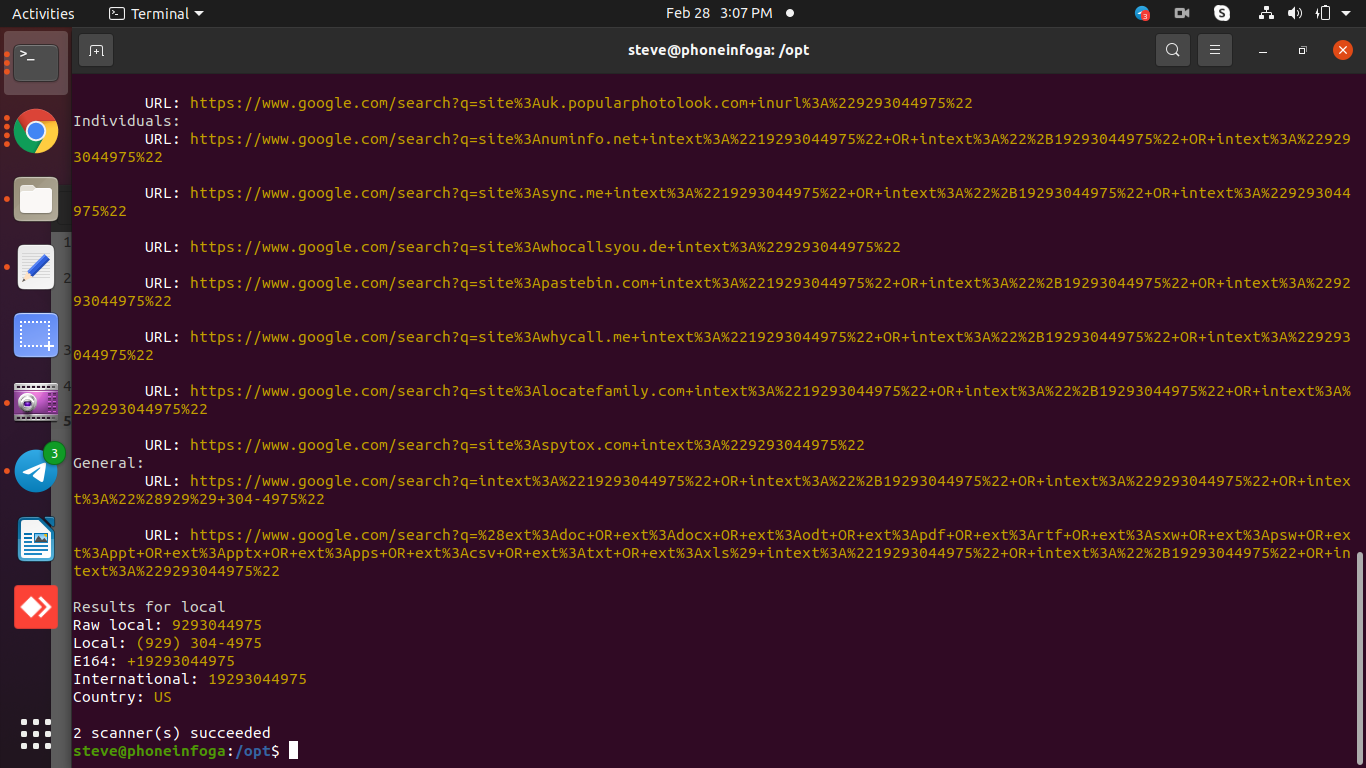Click the 2 scanner(s) succeeded line

(x=172, y=733)
